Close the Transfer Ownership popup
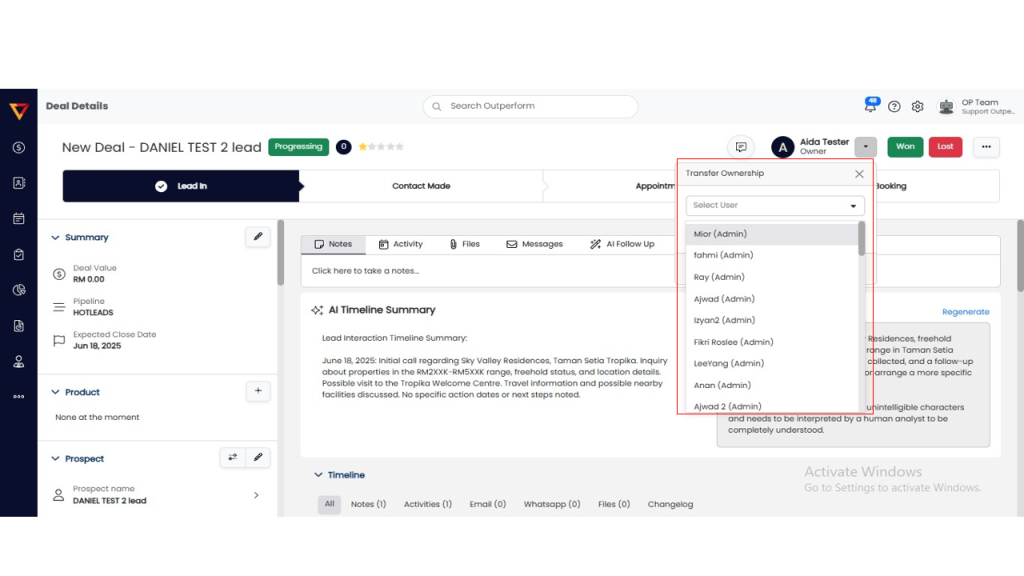 click(859, 174)
